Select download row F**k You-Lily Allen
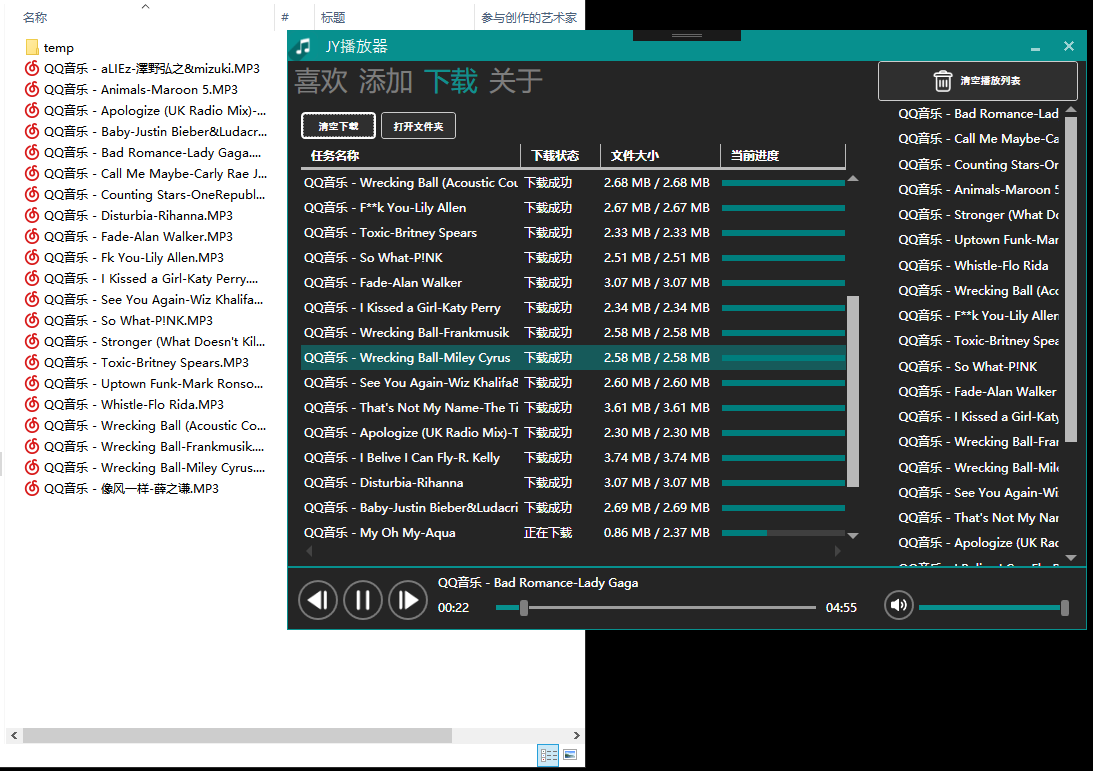 coord(573,208)
